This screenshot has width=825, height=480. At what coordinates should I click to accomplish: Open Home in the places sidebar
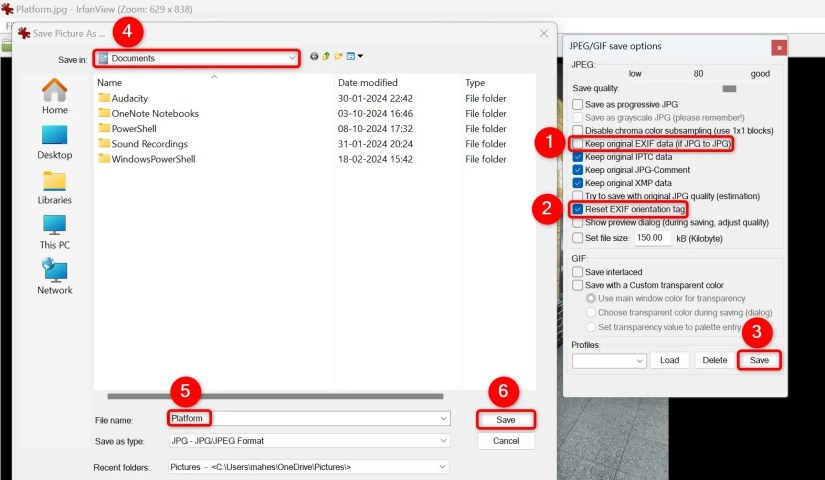55,96
